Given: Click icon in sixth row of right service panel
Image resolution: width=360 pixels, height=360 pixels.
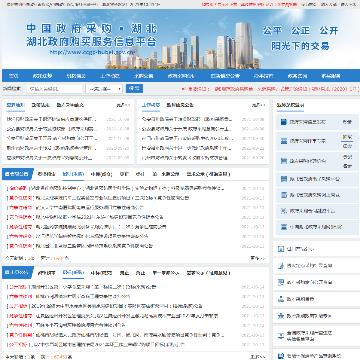Looking at the screenshot, I should tap(284, 211).
